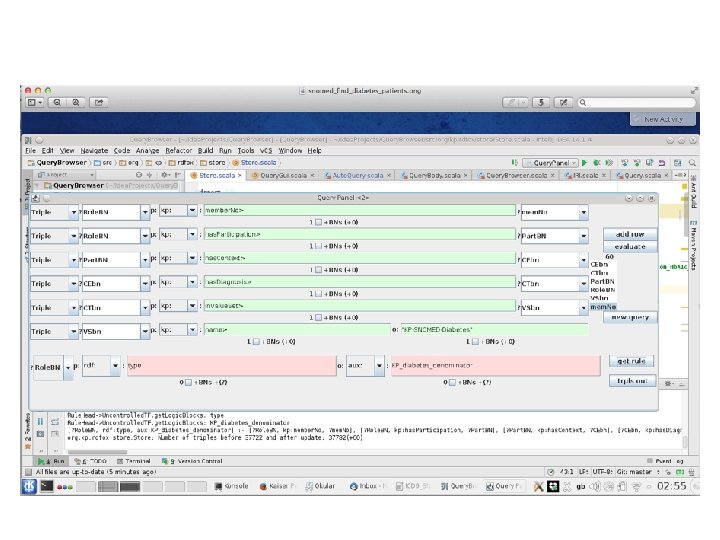Click the add row button

(x=630, y=234)
